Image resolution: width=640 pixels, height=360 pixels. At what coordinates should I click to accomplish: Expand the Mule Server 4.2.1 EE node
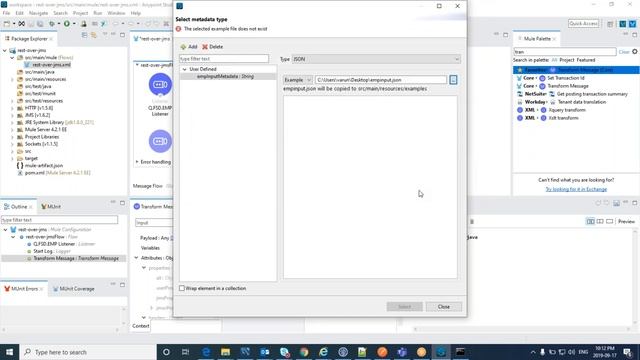12,129
